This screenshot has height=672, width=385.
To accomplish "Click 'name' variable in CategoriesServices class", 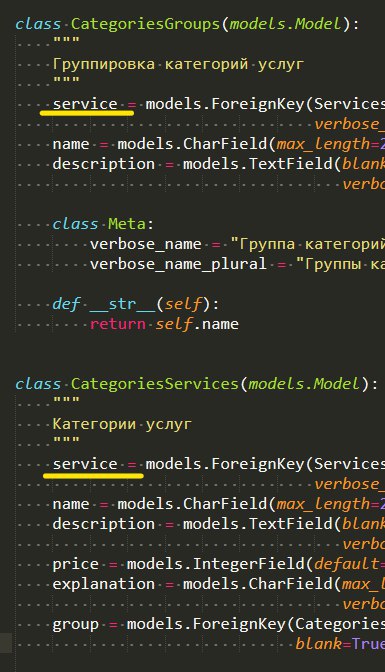I will coord(71,504).
